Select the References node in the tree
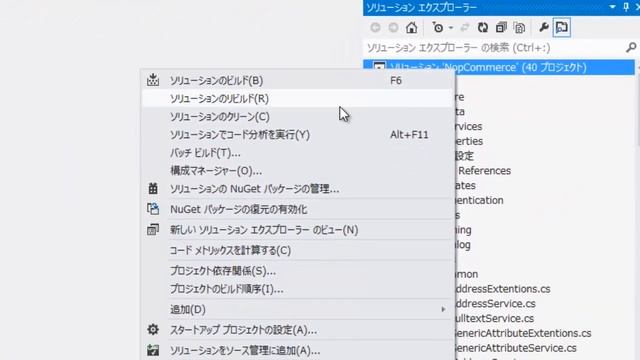The image size is (640, 360). coord(484,171)
